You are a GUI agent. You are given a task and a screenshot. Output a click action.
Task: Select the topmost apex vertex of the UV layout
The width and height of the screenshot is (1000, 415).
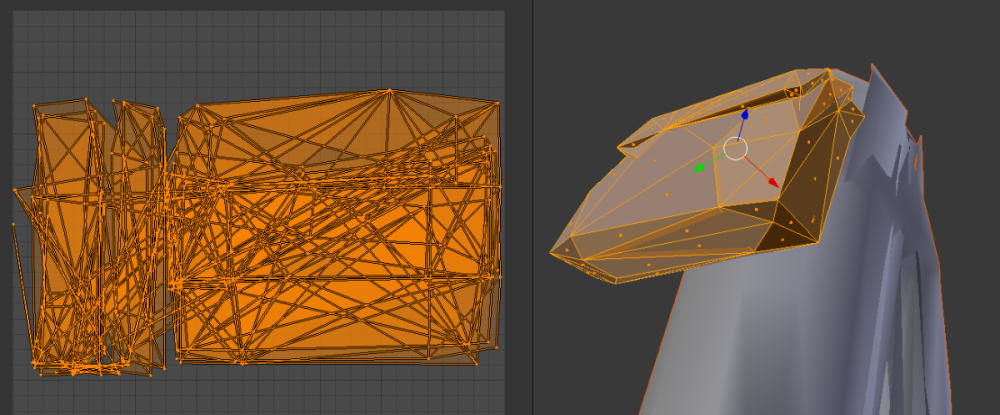click(390, 90)
